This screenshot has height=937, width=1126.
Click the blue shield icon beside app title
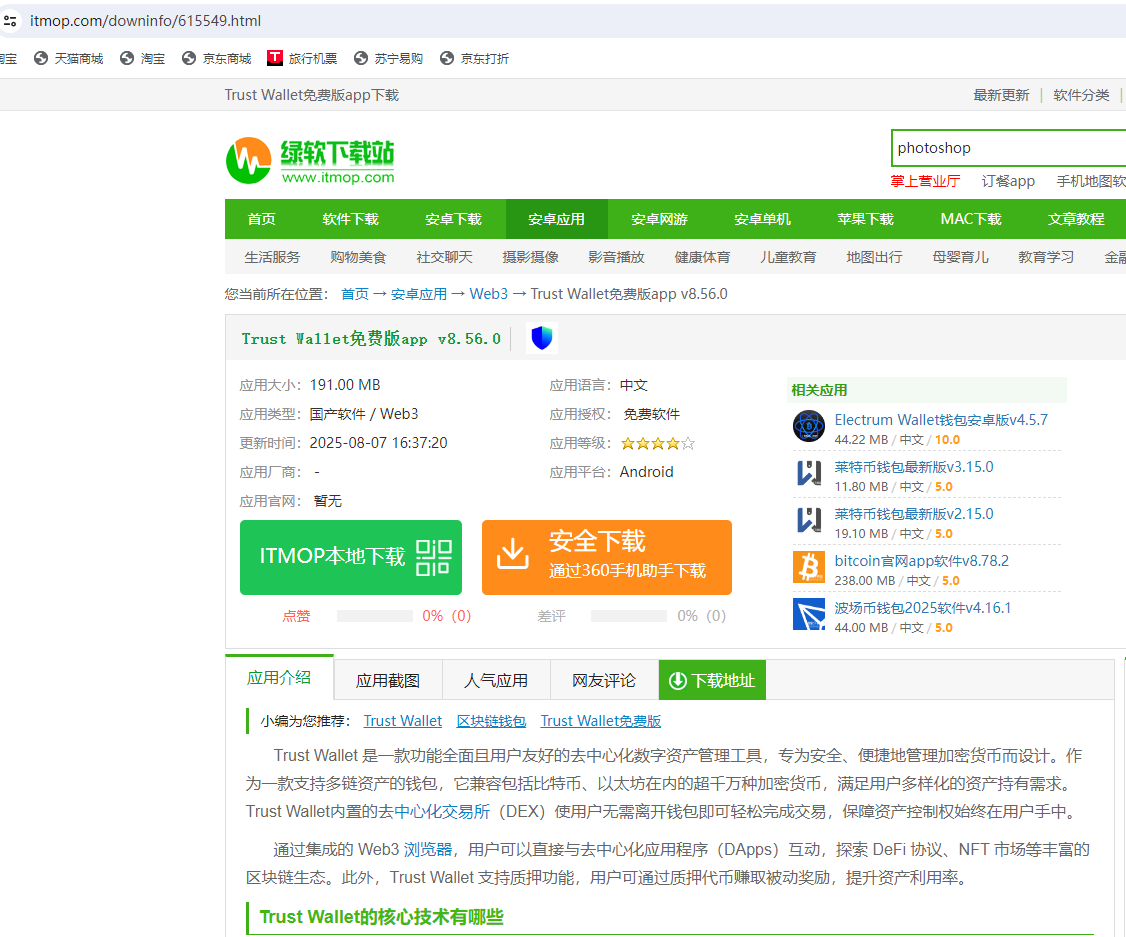[x=542, y=337]
